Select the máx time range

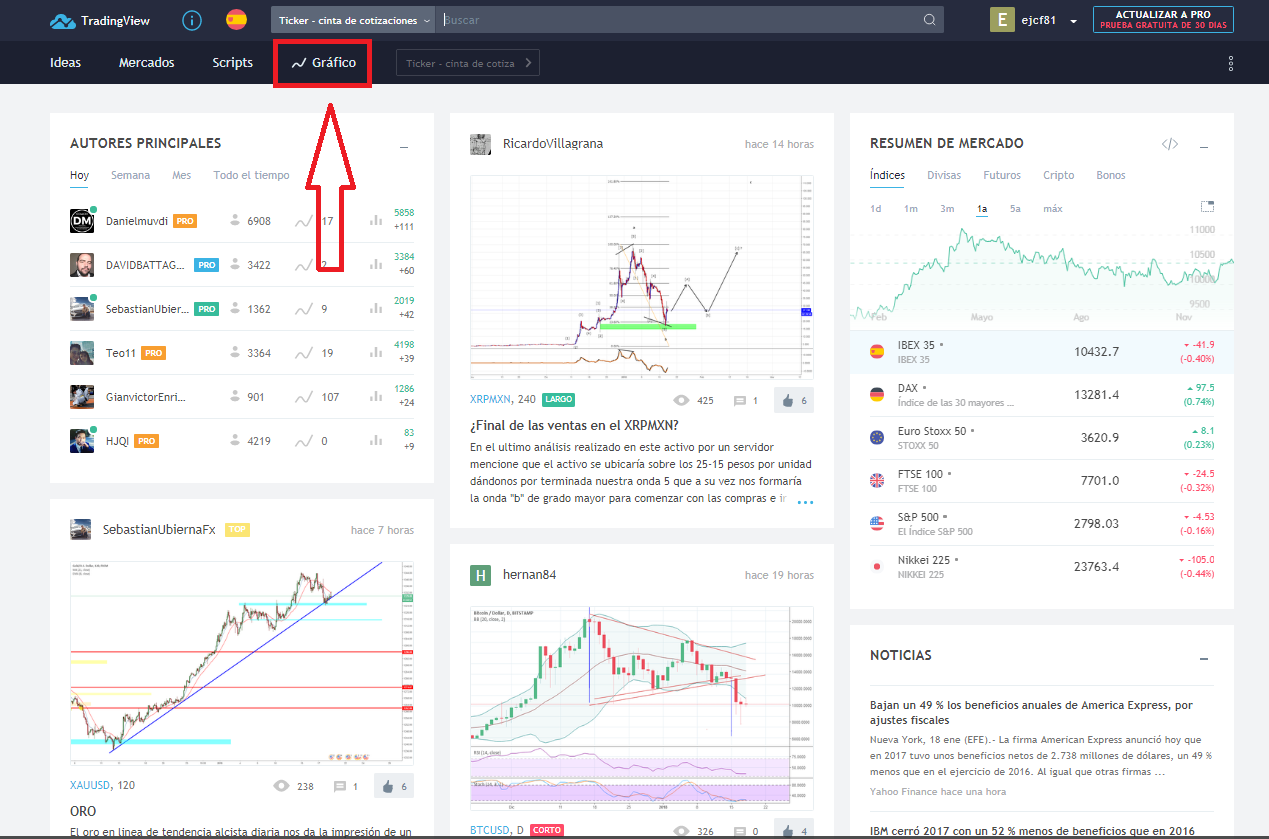(1053, 209)
